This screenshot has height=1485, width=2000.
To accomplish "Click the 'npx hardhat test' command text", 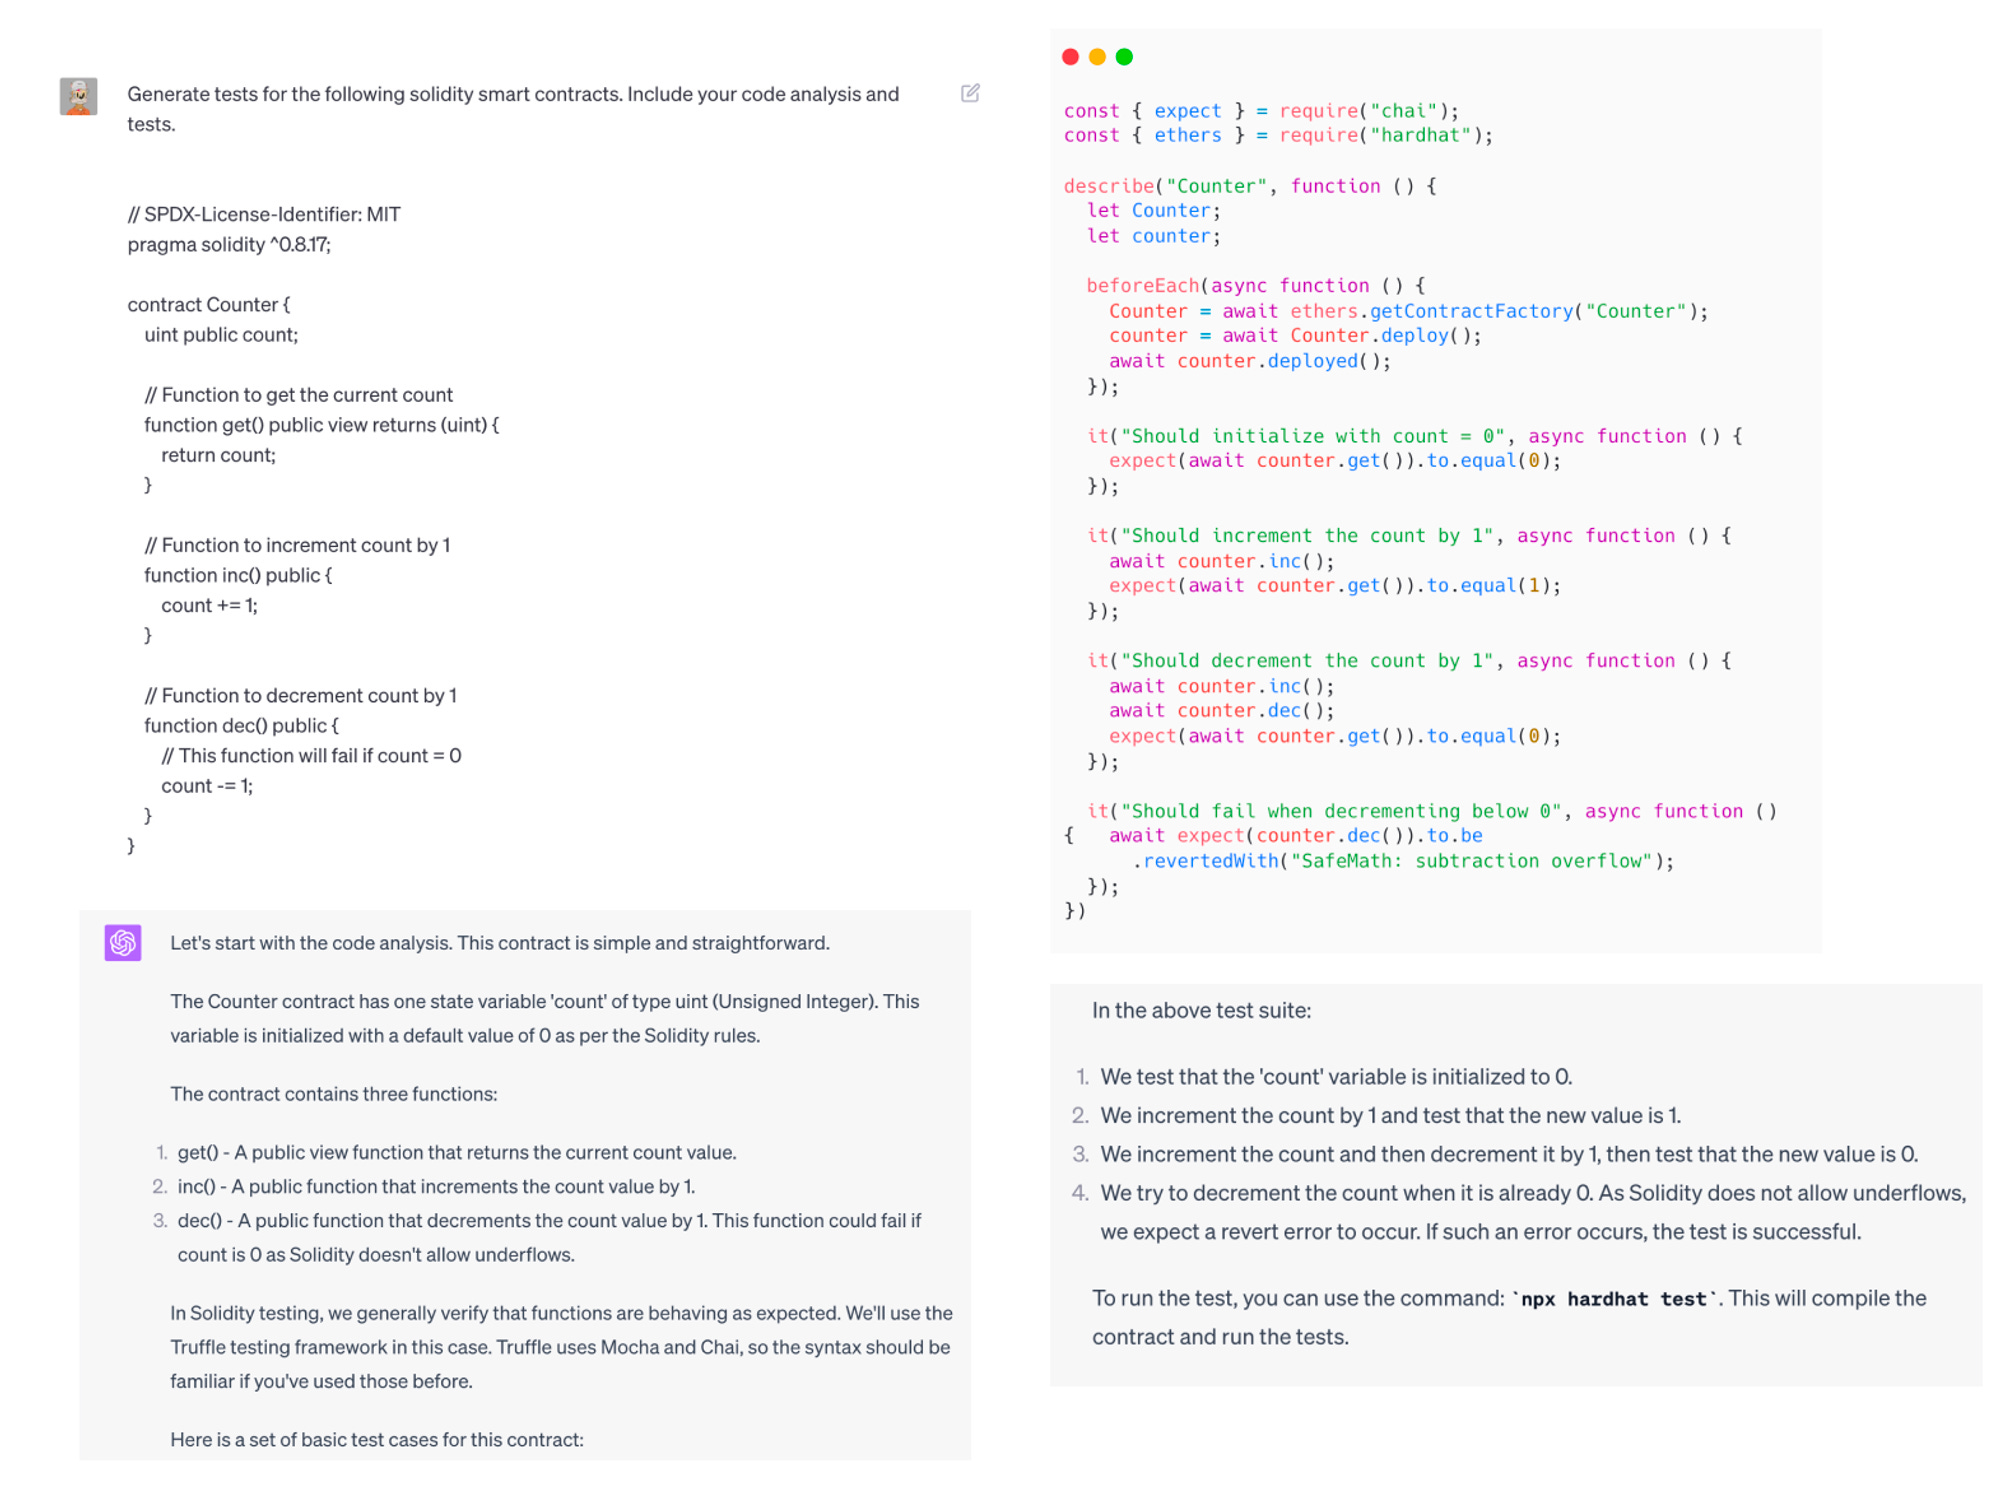I will click(x=1614, y=1299).
